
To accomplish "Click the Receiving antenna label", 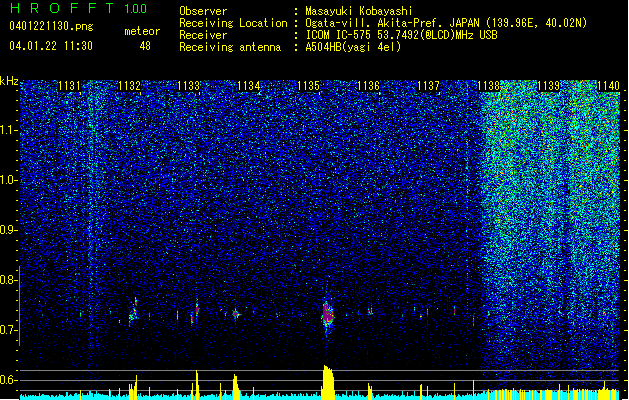I will click(230, 47).
